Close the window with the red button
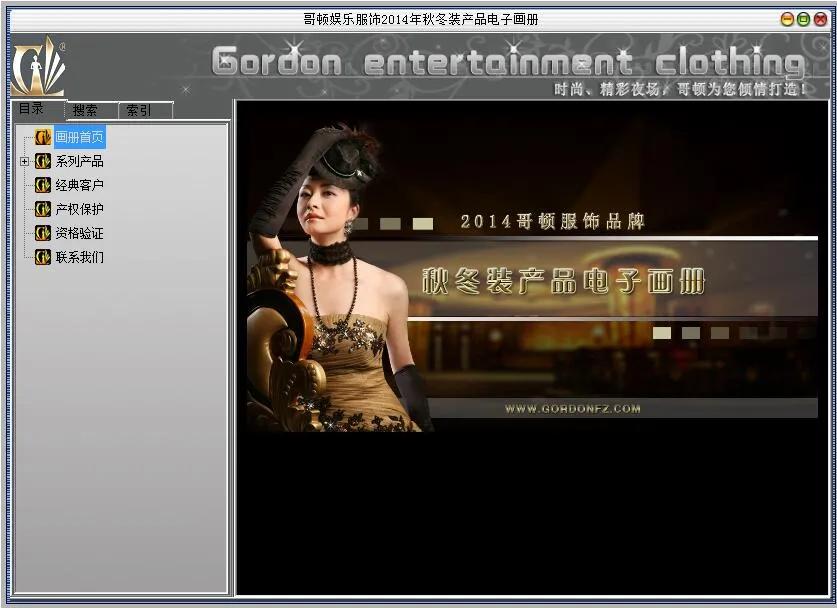The image size is (837, 608). pos(820,20)
